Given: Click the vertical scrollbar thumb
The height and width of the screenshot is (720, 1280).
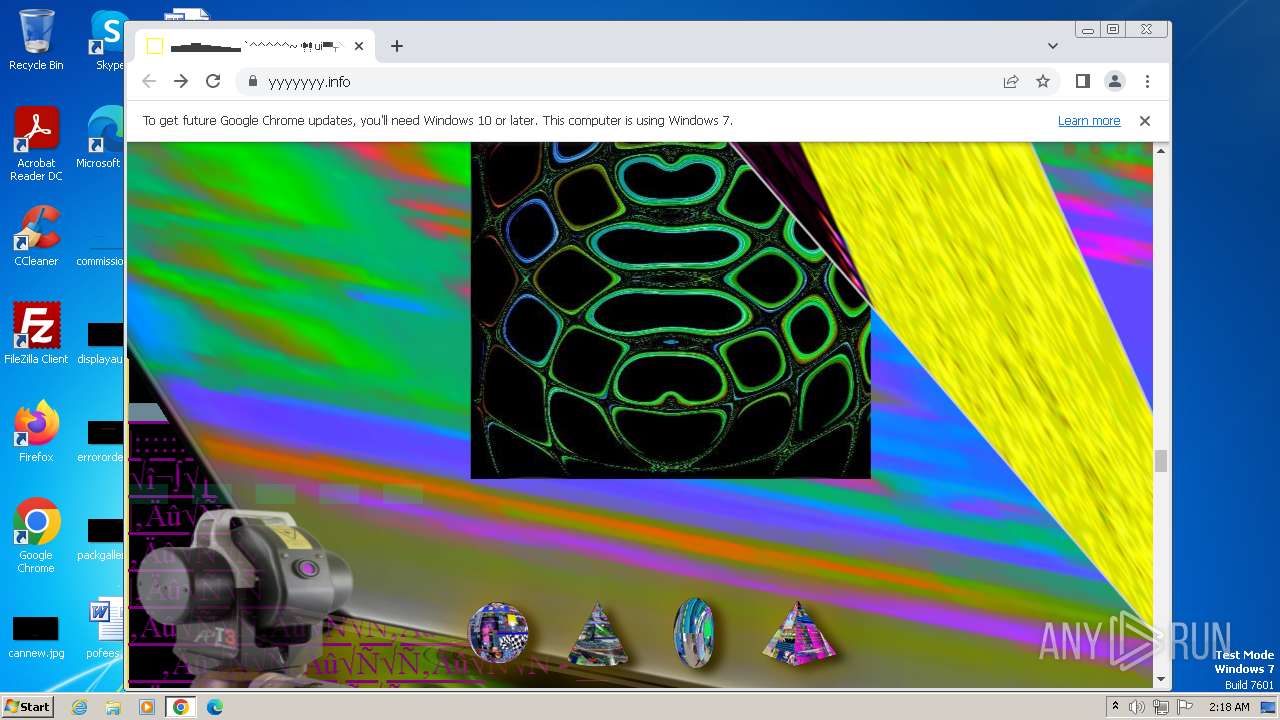Looking at the screenshot, I should [1161, 461].
